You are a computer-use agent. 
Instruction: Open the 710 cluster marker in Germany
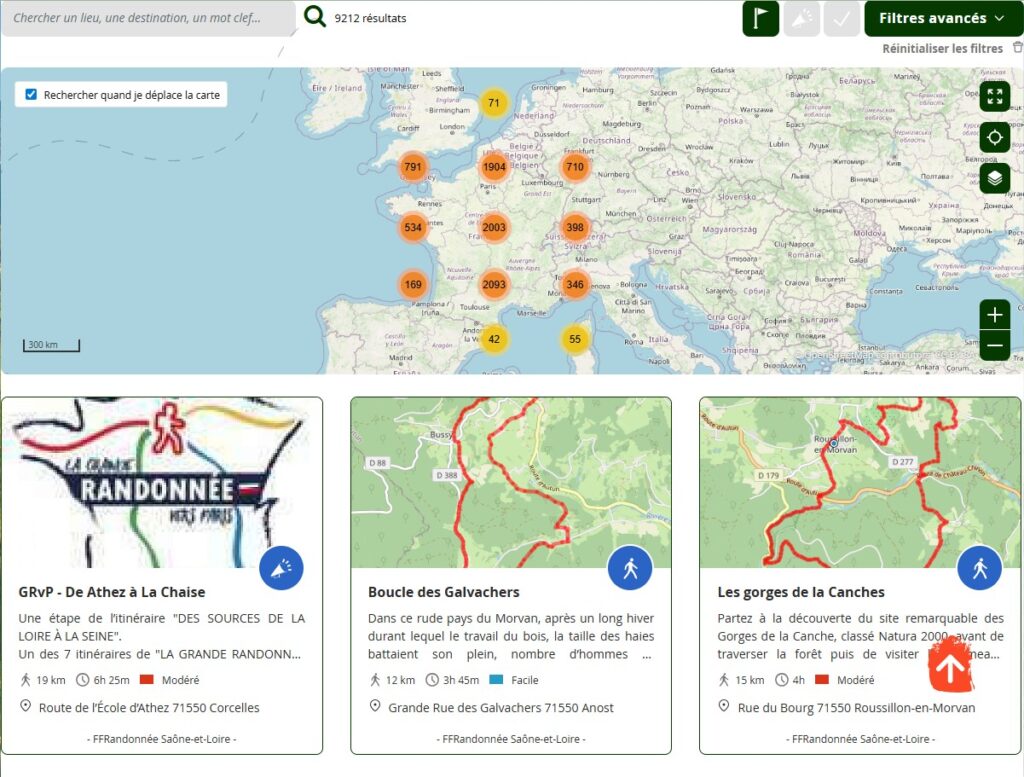[x=575, y=166]
